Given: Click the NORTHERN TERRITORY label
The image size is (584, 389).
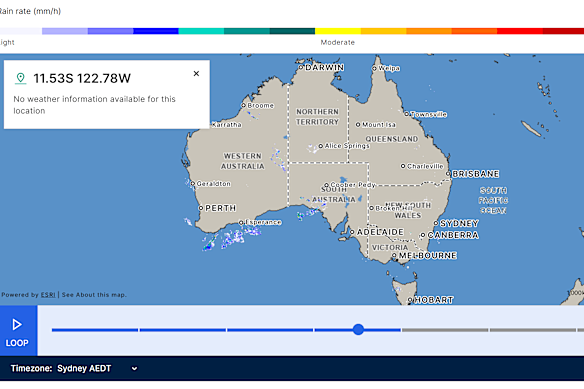Looking at the screenshot, I should pos(317,117).
